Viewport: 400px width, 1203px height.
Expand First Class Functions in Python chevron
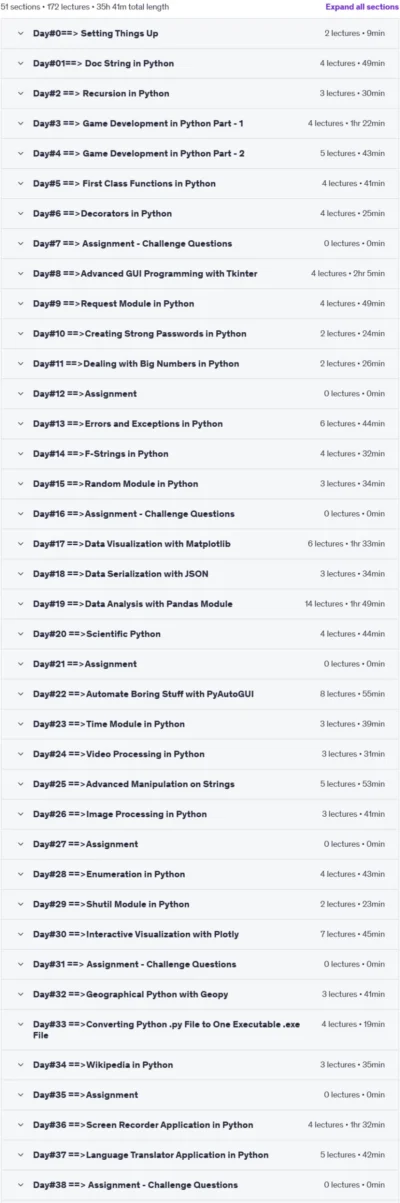[20, 183]
